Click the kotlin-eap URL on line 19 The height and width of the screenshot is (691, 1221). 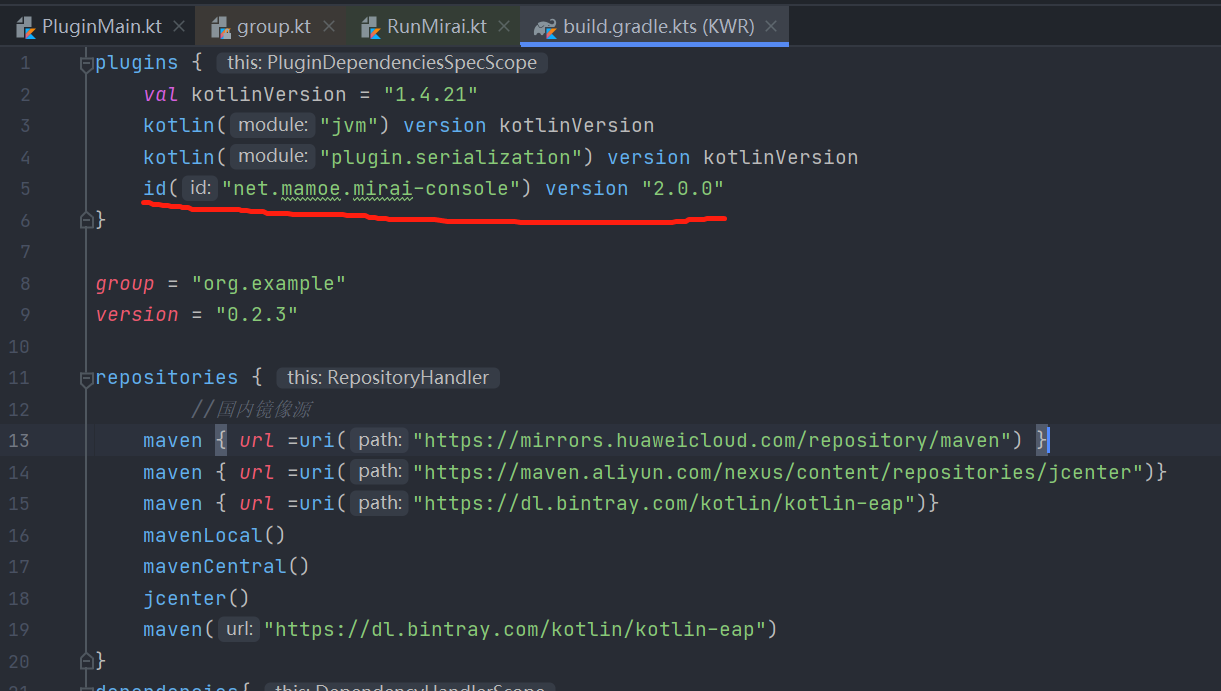point(514,629)
